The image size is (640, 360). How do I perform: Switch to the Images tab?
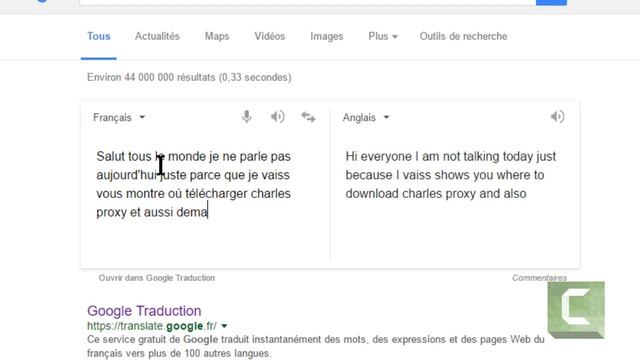(x=327, y=36)
